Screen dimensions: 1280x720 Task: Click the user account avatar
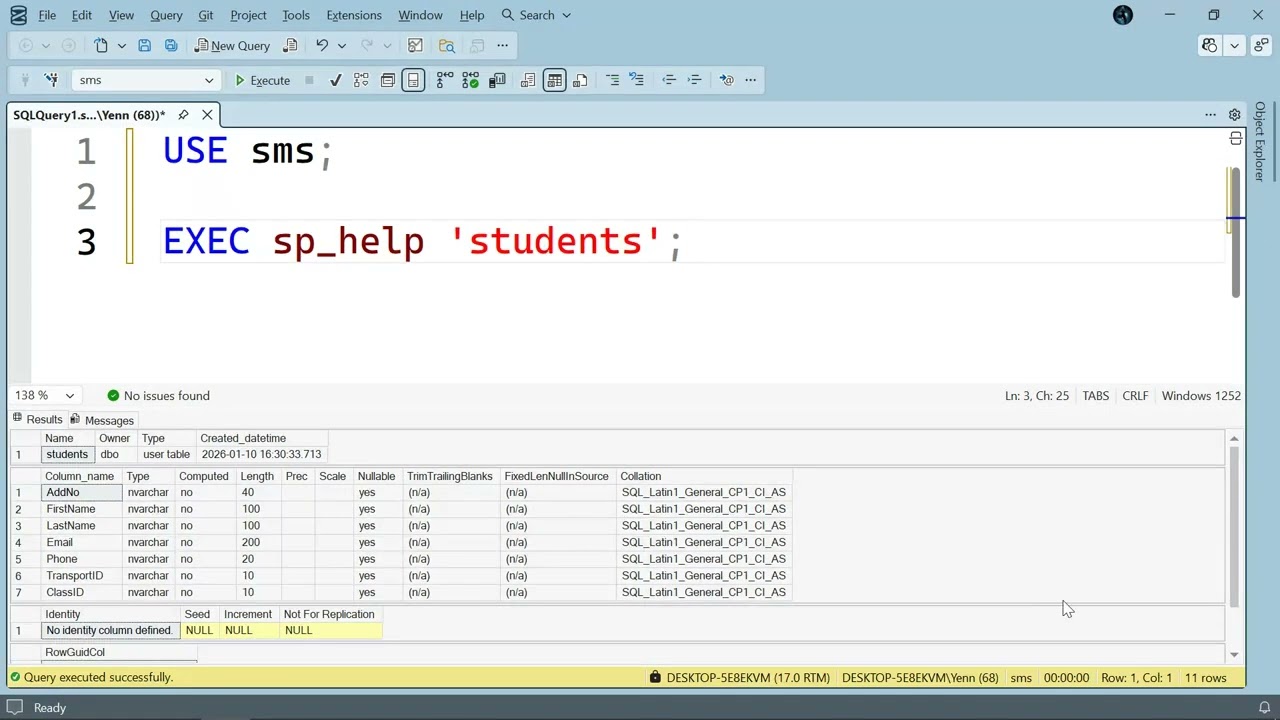coord(1123,15)
